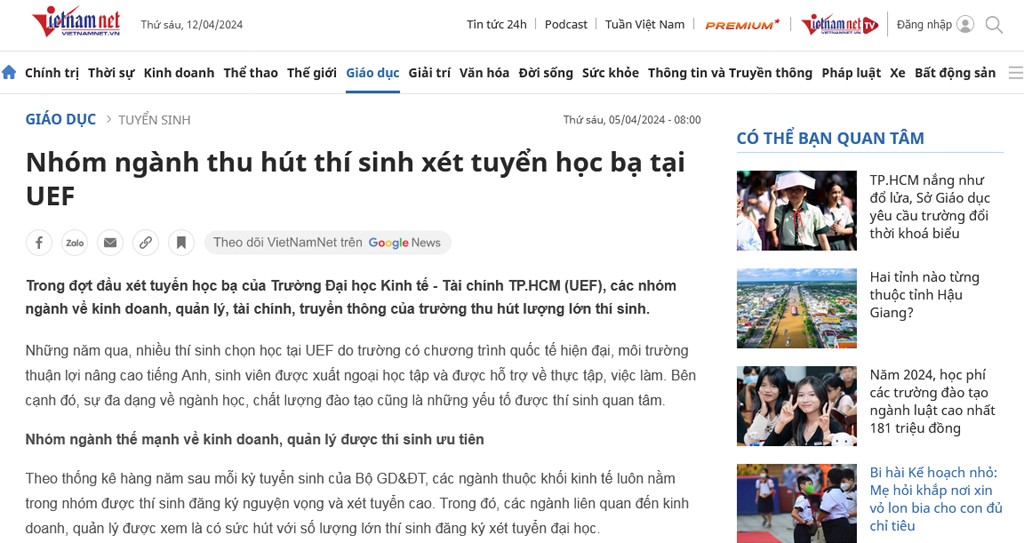
Task: Share article via Facebook icon
Action: click(39, 242)
